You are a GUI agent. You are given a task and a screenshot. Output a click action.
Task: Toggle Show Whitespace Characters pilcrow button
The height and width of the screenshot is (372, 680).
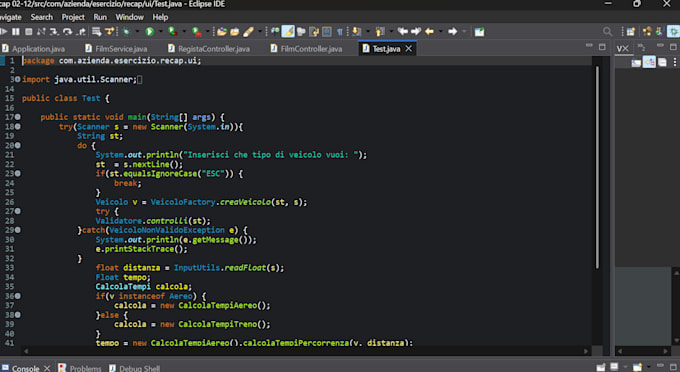(340, 32)
